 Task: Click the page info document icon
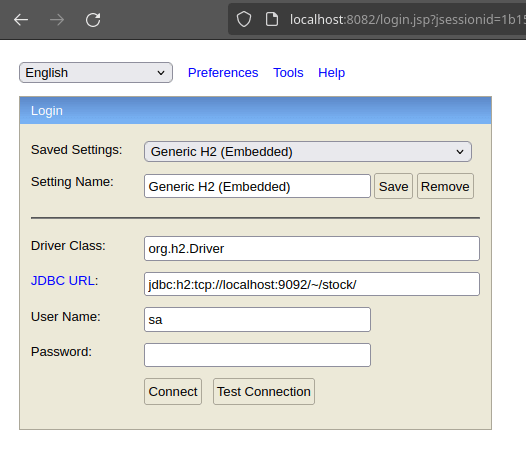[x=272, y=19]
